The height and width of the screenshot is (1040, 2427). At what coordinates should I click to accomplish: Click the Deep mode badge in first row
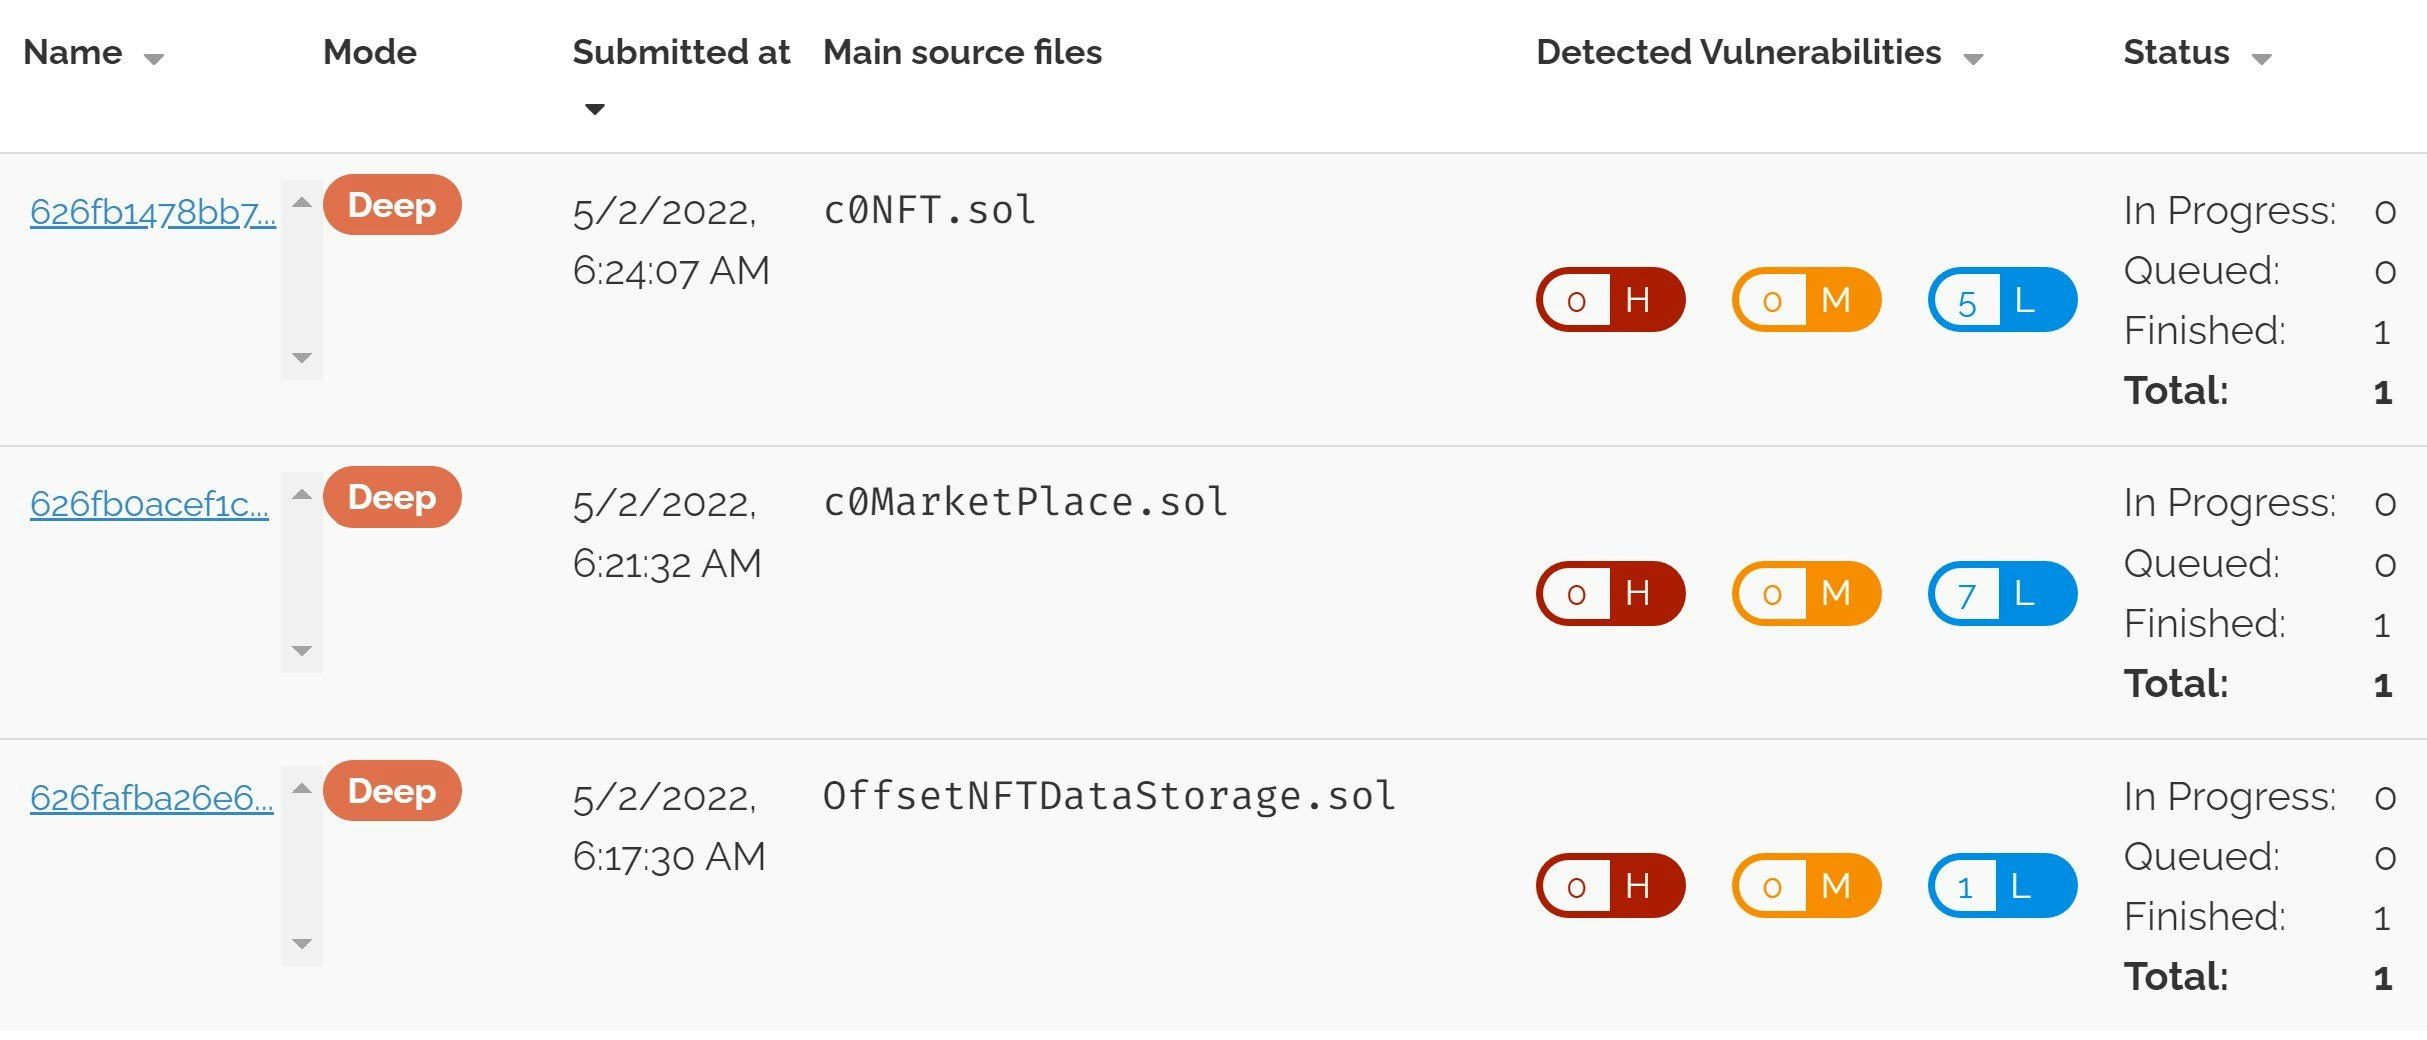(x=392, y=205)
